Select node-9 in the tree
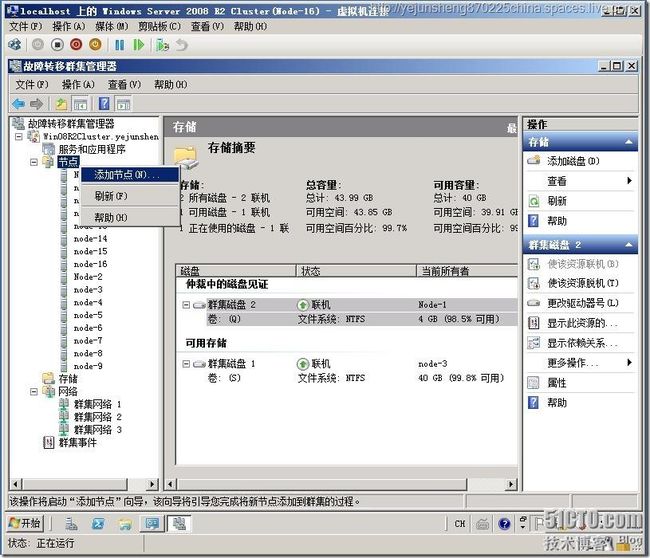 88,366
